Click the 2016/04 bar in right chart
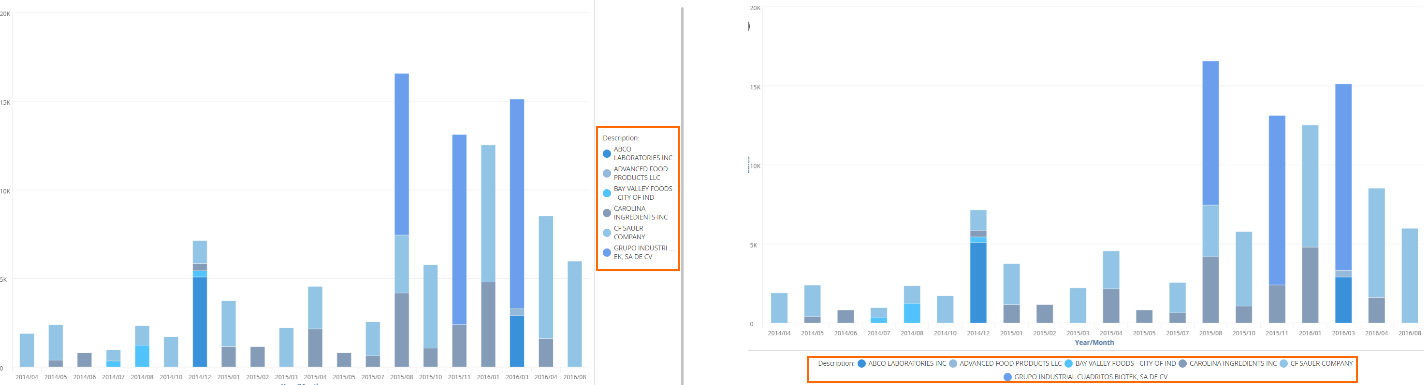Screen dimensions: 1428x385 (x=1376, y=255)
